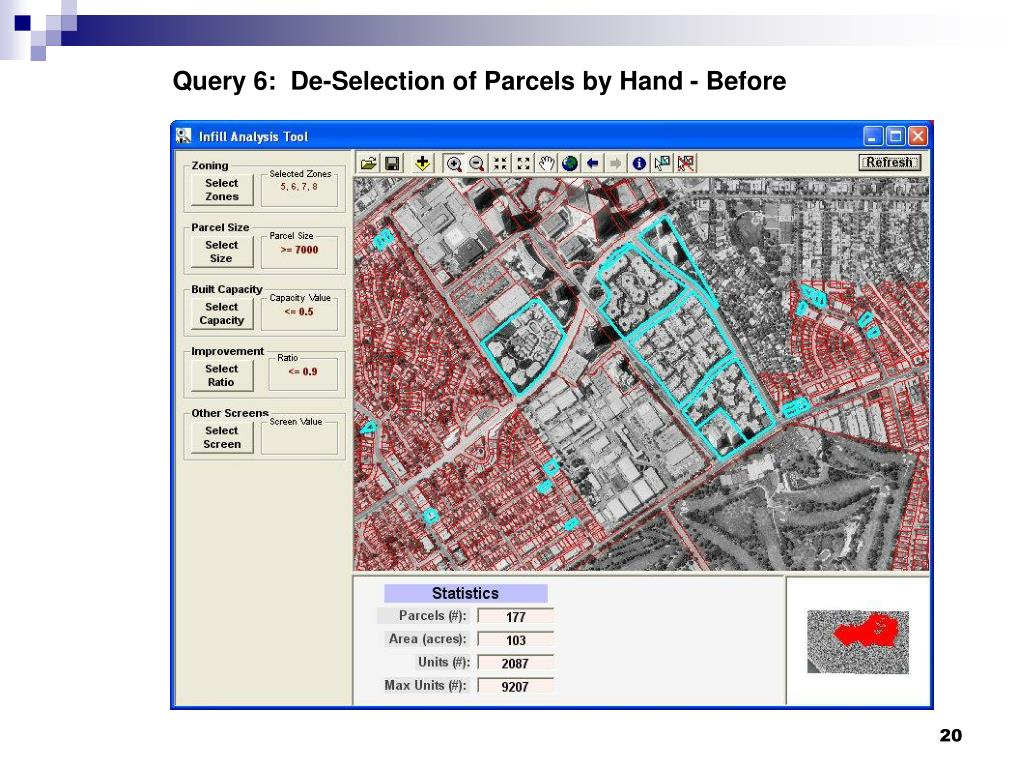This screenshot has width=1024, height=768.
Task: Select the select features cursor tool
Action: coord(662,163)
